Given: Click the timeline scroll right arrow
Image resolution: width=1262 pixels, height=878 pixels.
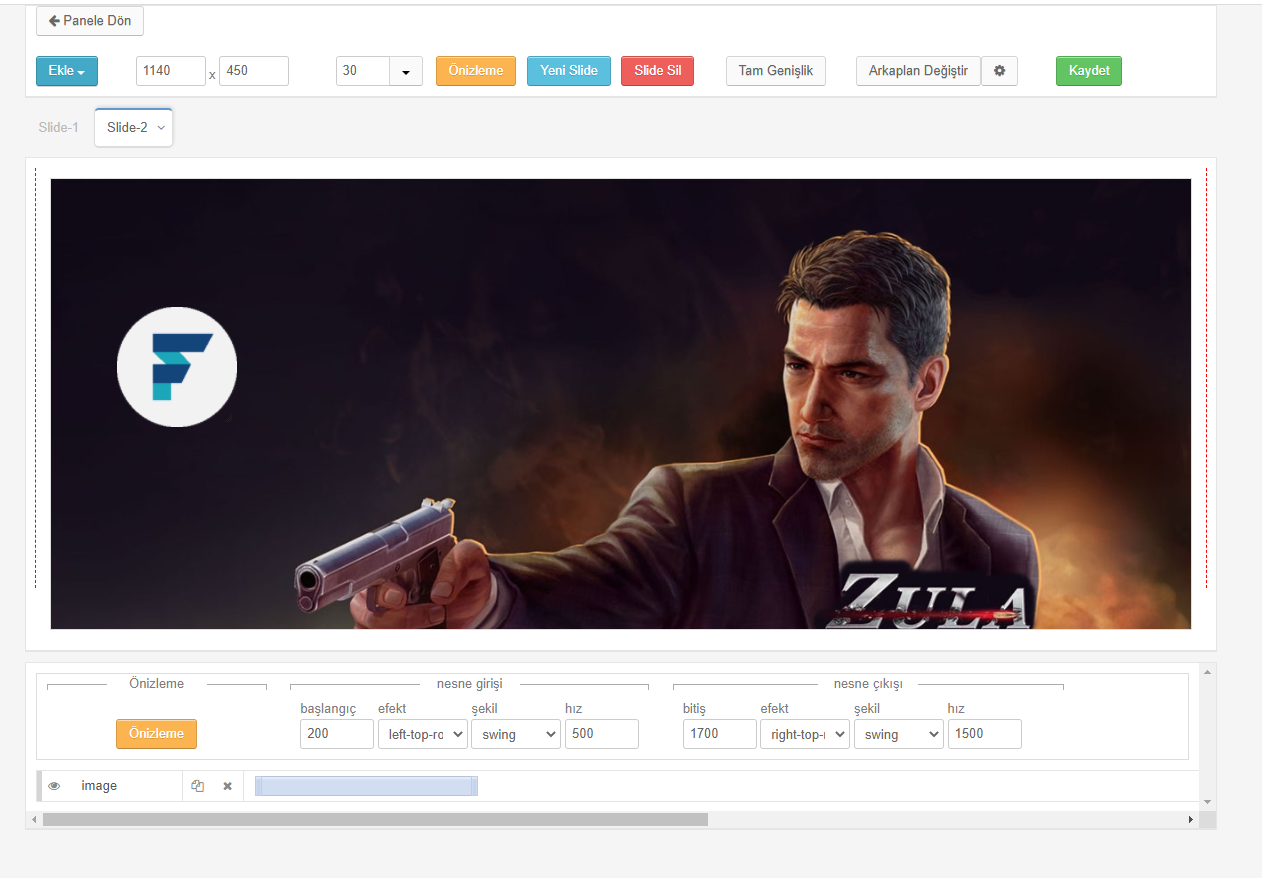Looking at the screenshot, I should (1190, 819).
